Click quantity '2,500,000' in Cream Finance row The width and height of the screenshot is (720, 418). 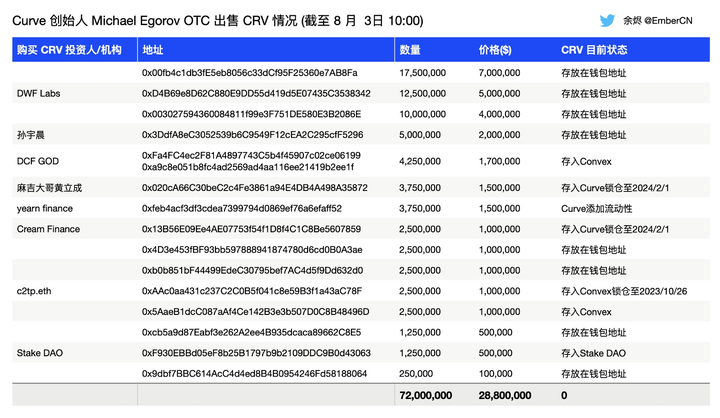point(420,229)
